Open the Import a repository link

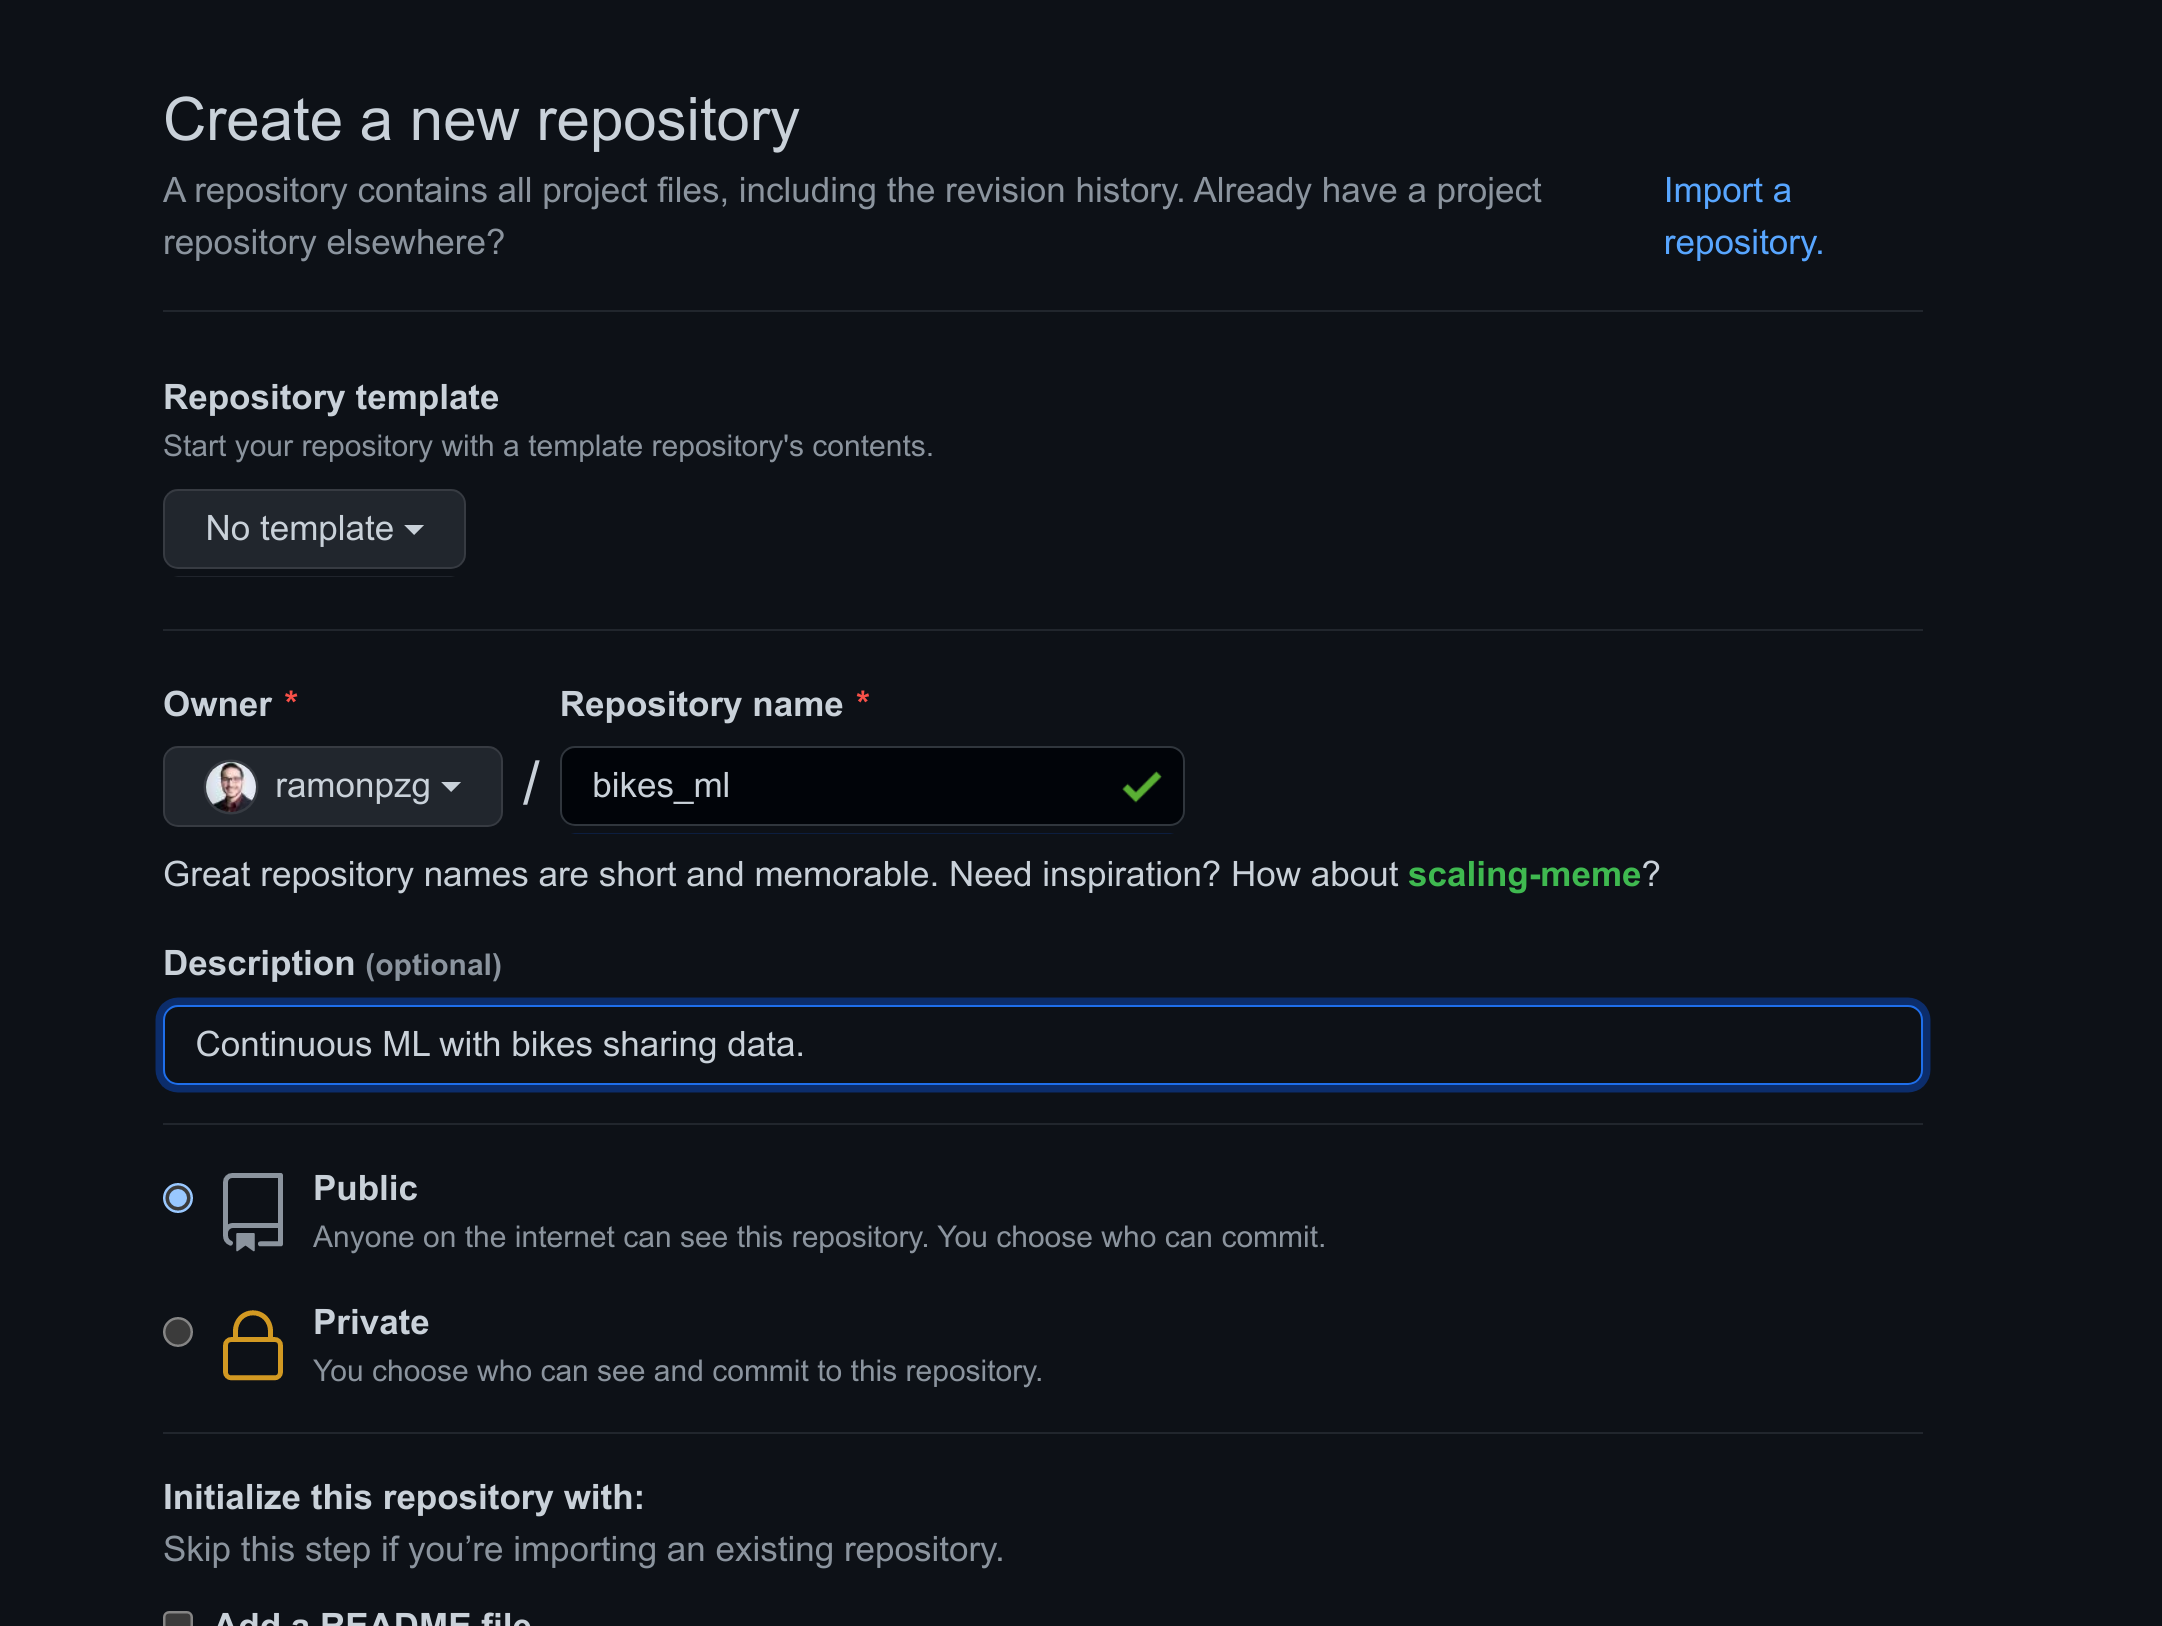(1743, 216)
